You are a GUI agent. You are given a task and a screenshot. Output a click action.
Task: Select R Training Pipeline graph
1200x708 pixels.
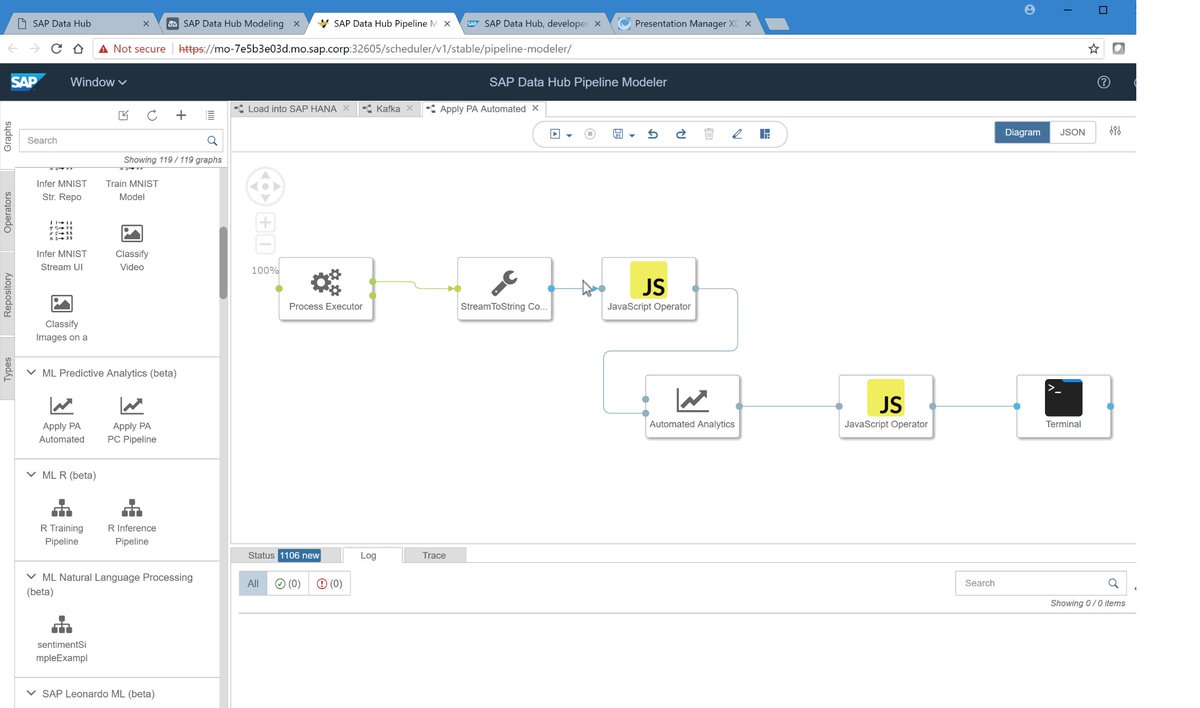click(x=61, y=521)
